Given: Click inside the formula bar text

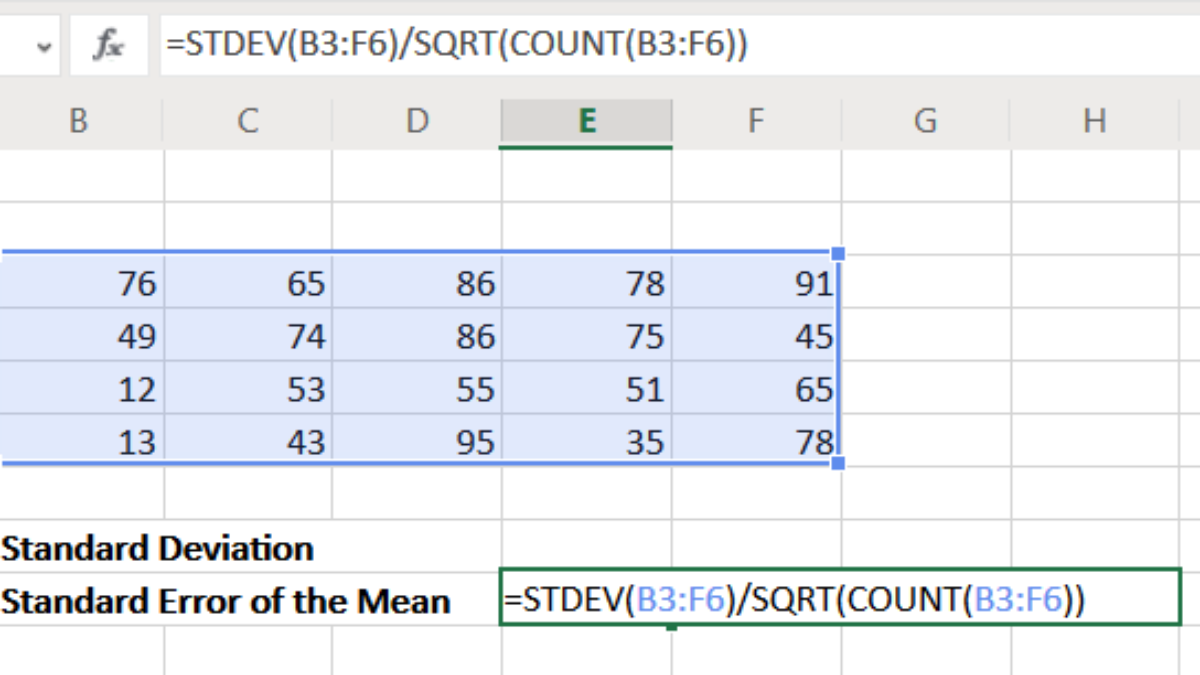Looking at the screenshot, I should [x=456, y=46].
